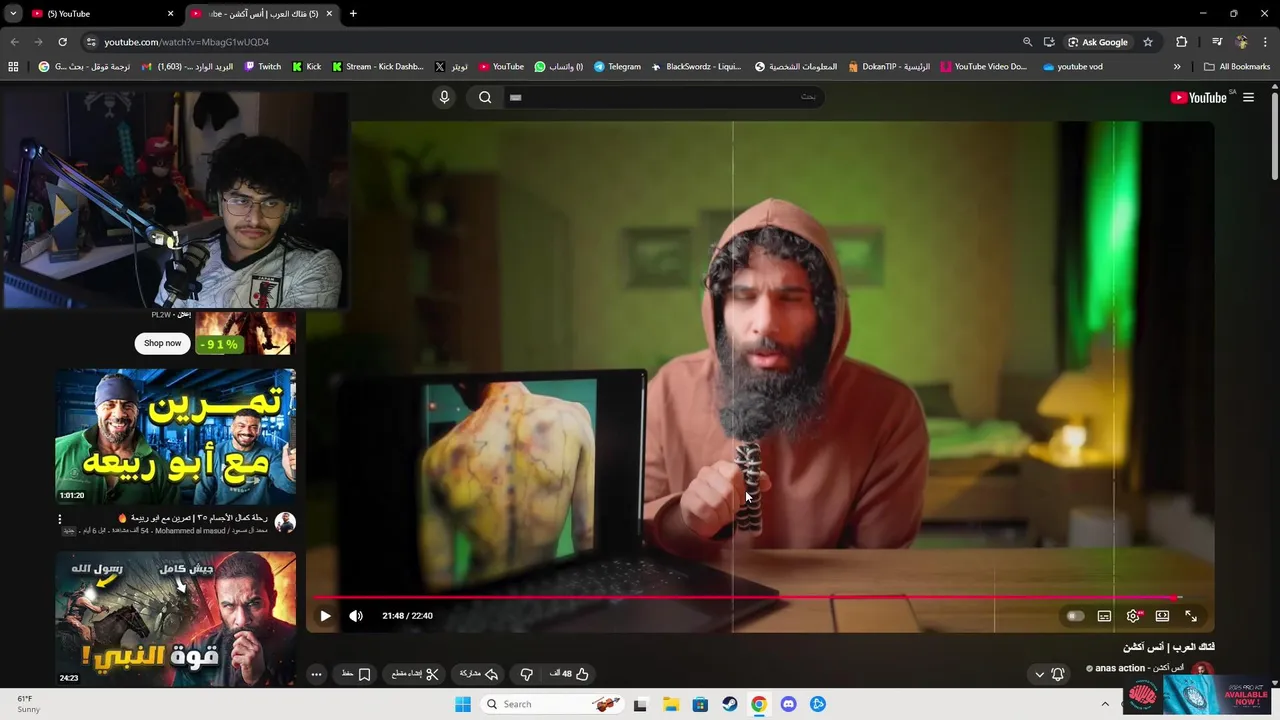Open the anas action channel link

(1121, 668)
